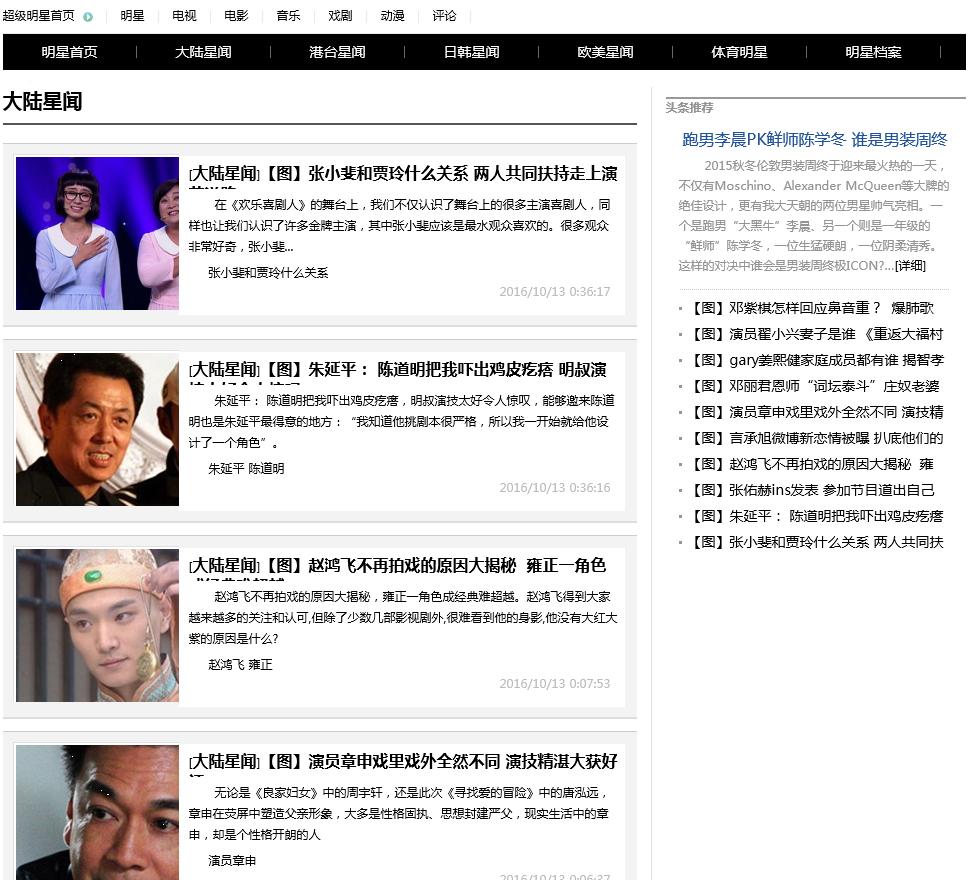The image size is (968, 880).
Task: Click the 演员章申 tag link
Action: tap(232, 860)
